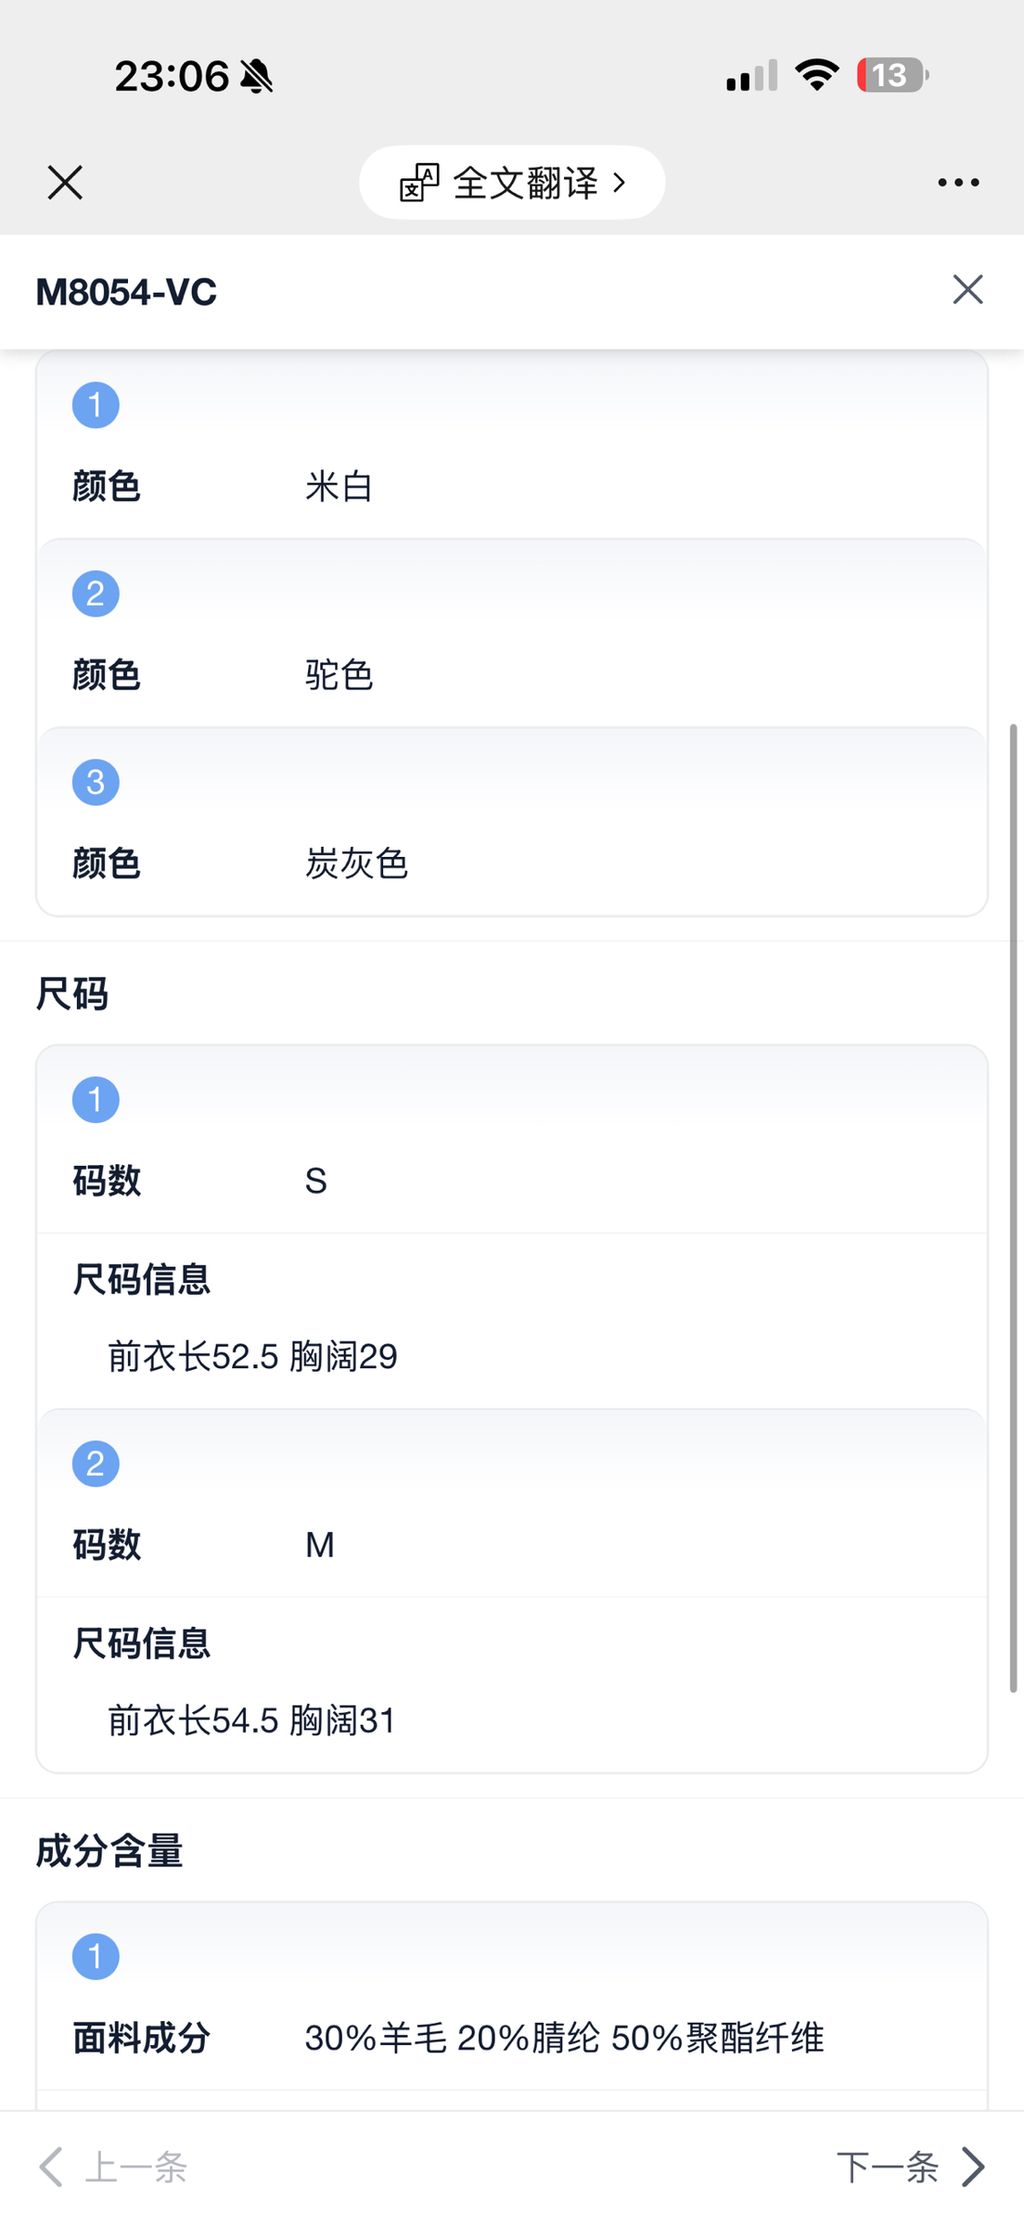Tap the left chevron beside 上一条
Viewport: 1024px width, 2226px height.
[x=51, y=2167]
